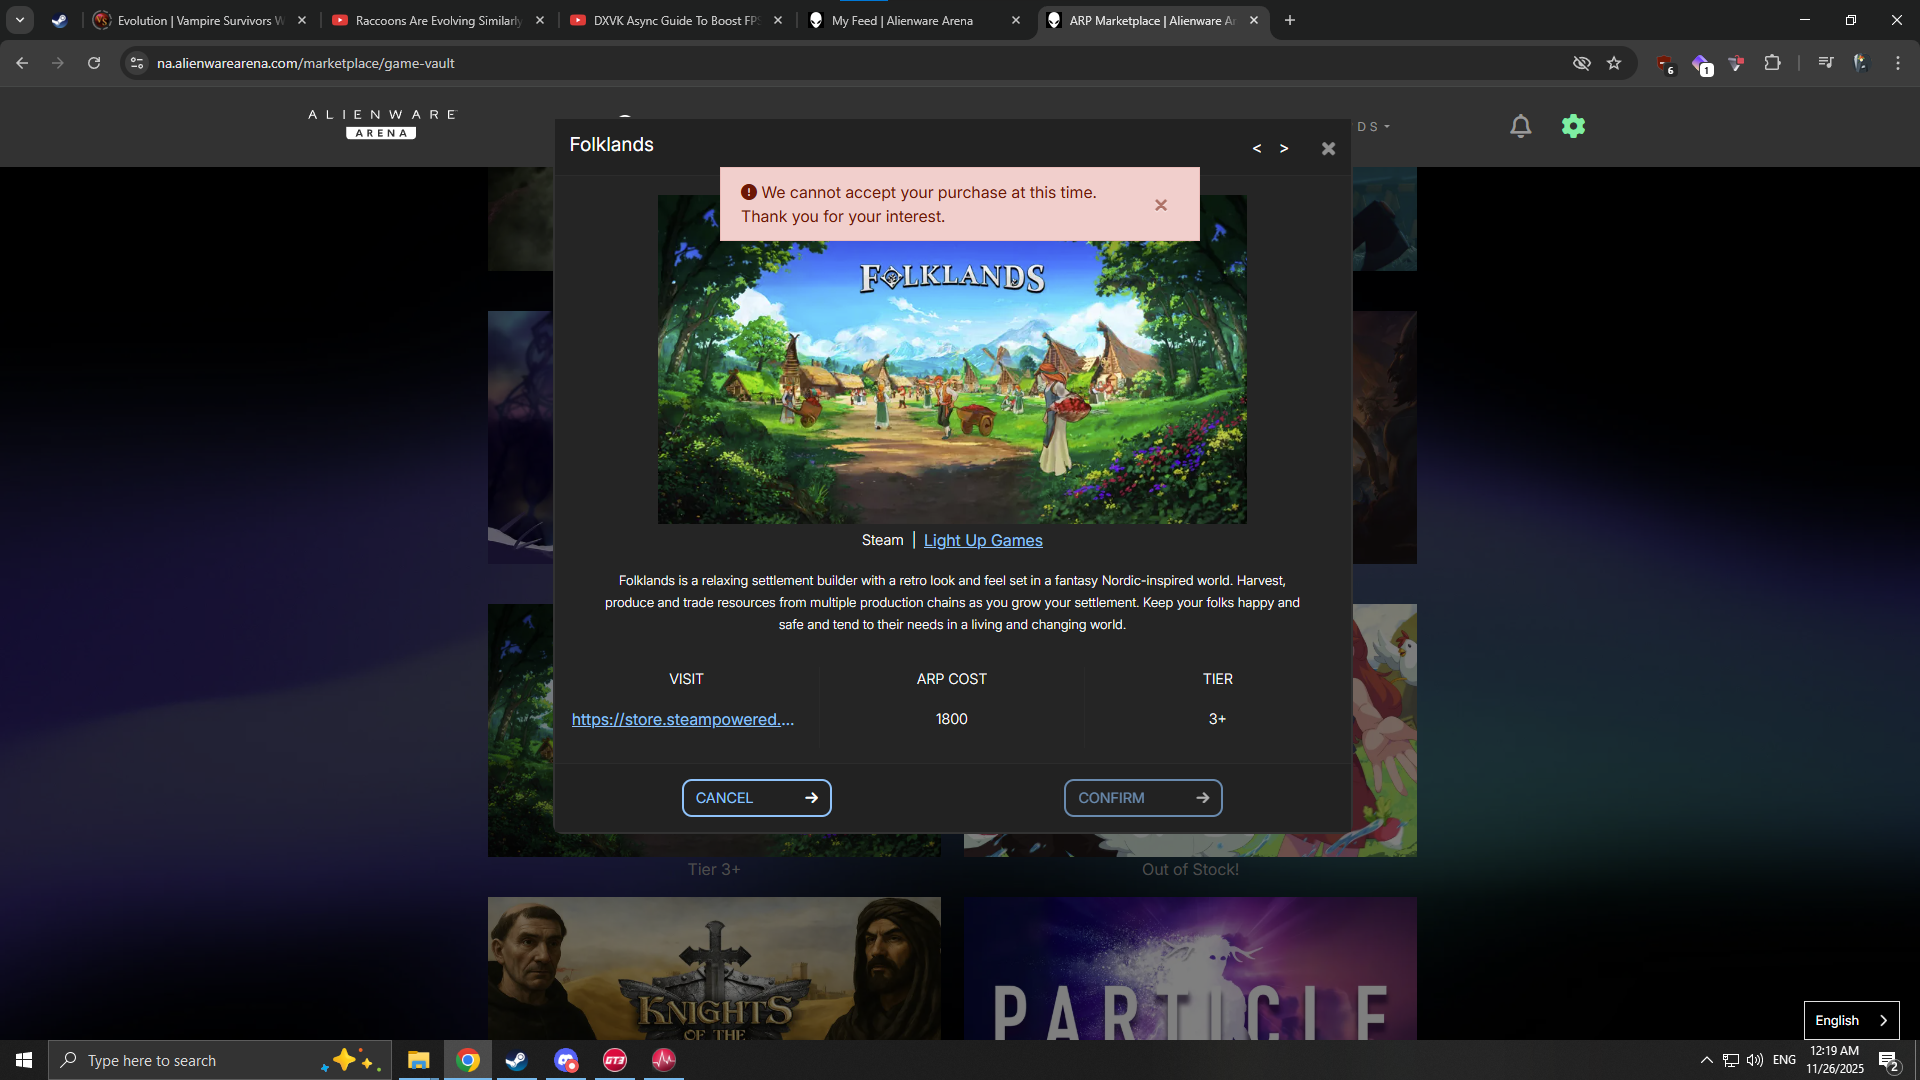Click the address bar URL

(x=306, y=63)
